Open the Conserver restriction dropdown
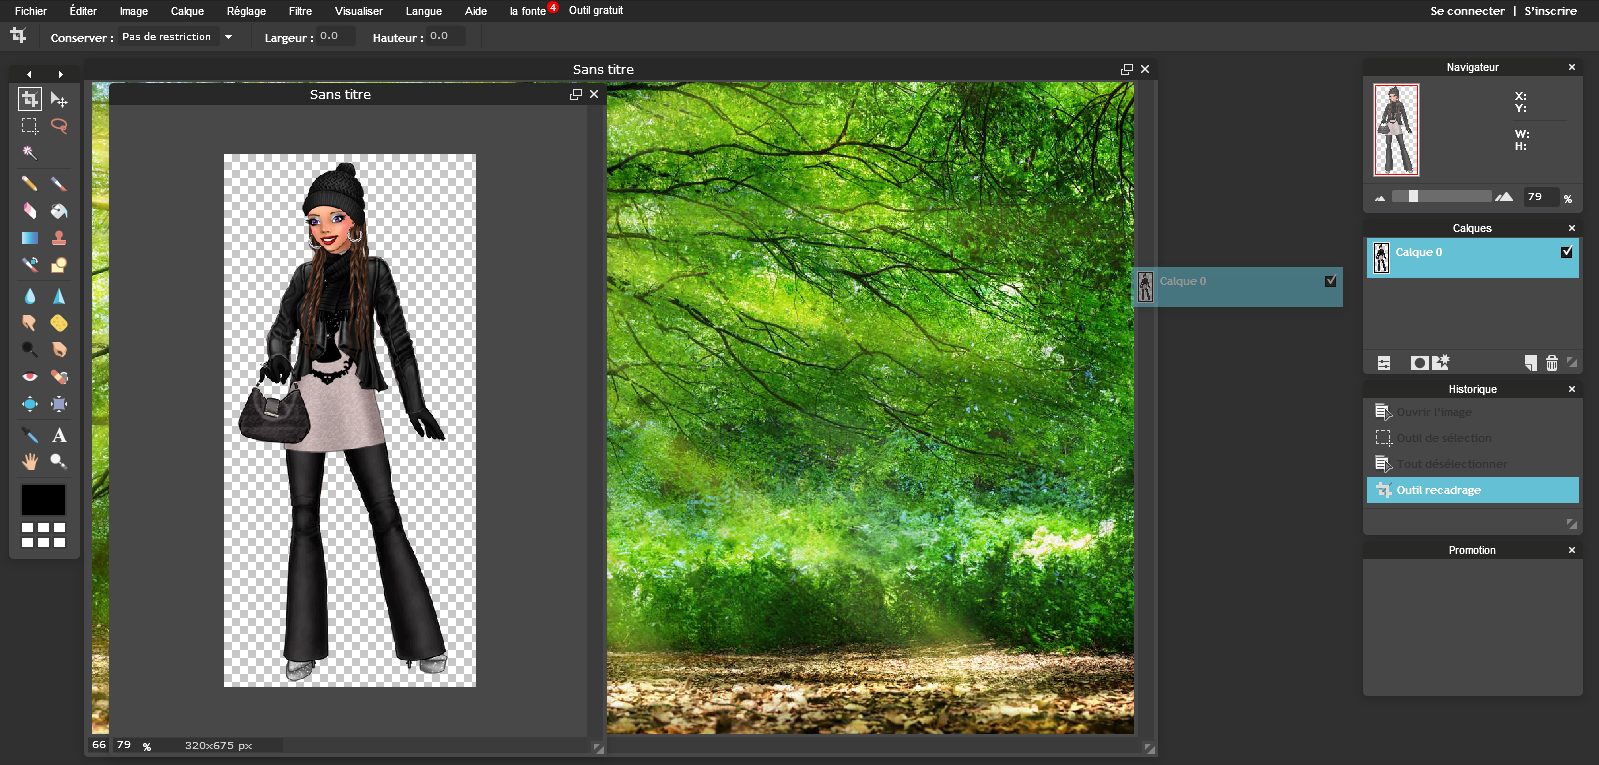The width and height of the screenshot is (1599, 765). [228, 37]
